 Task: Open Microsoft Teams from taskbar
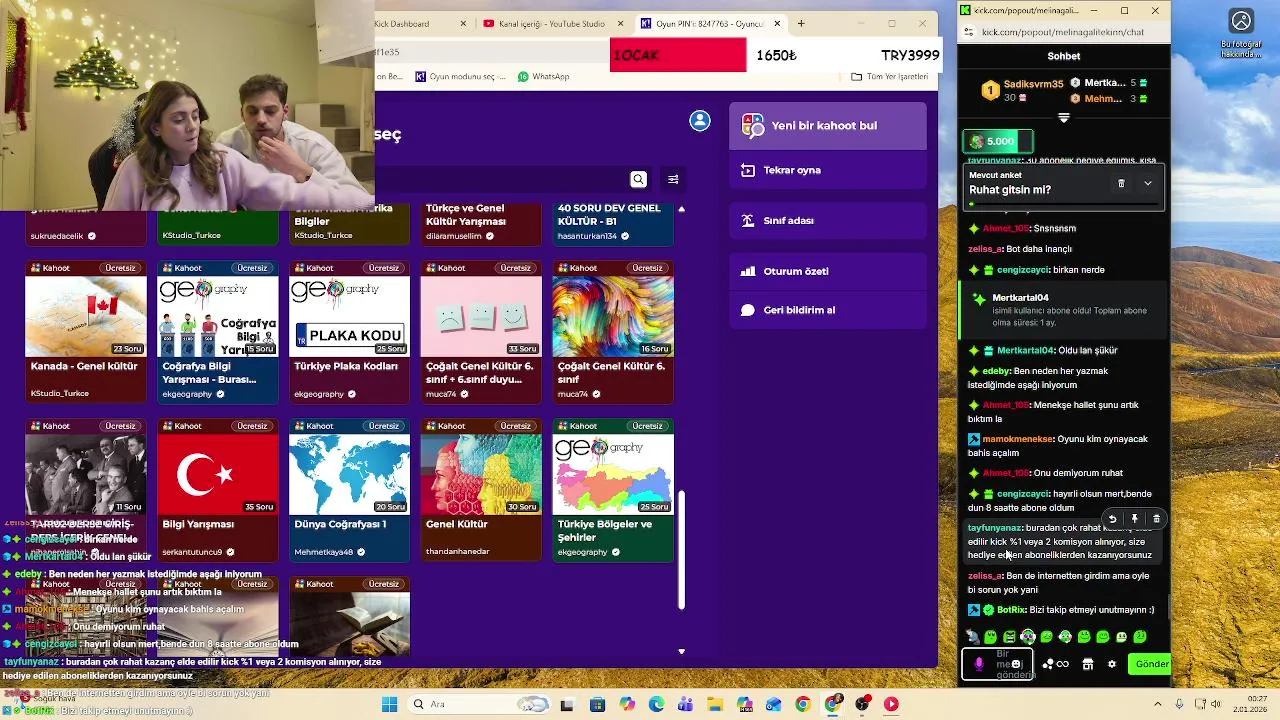point(686,704)
